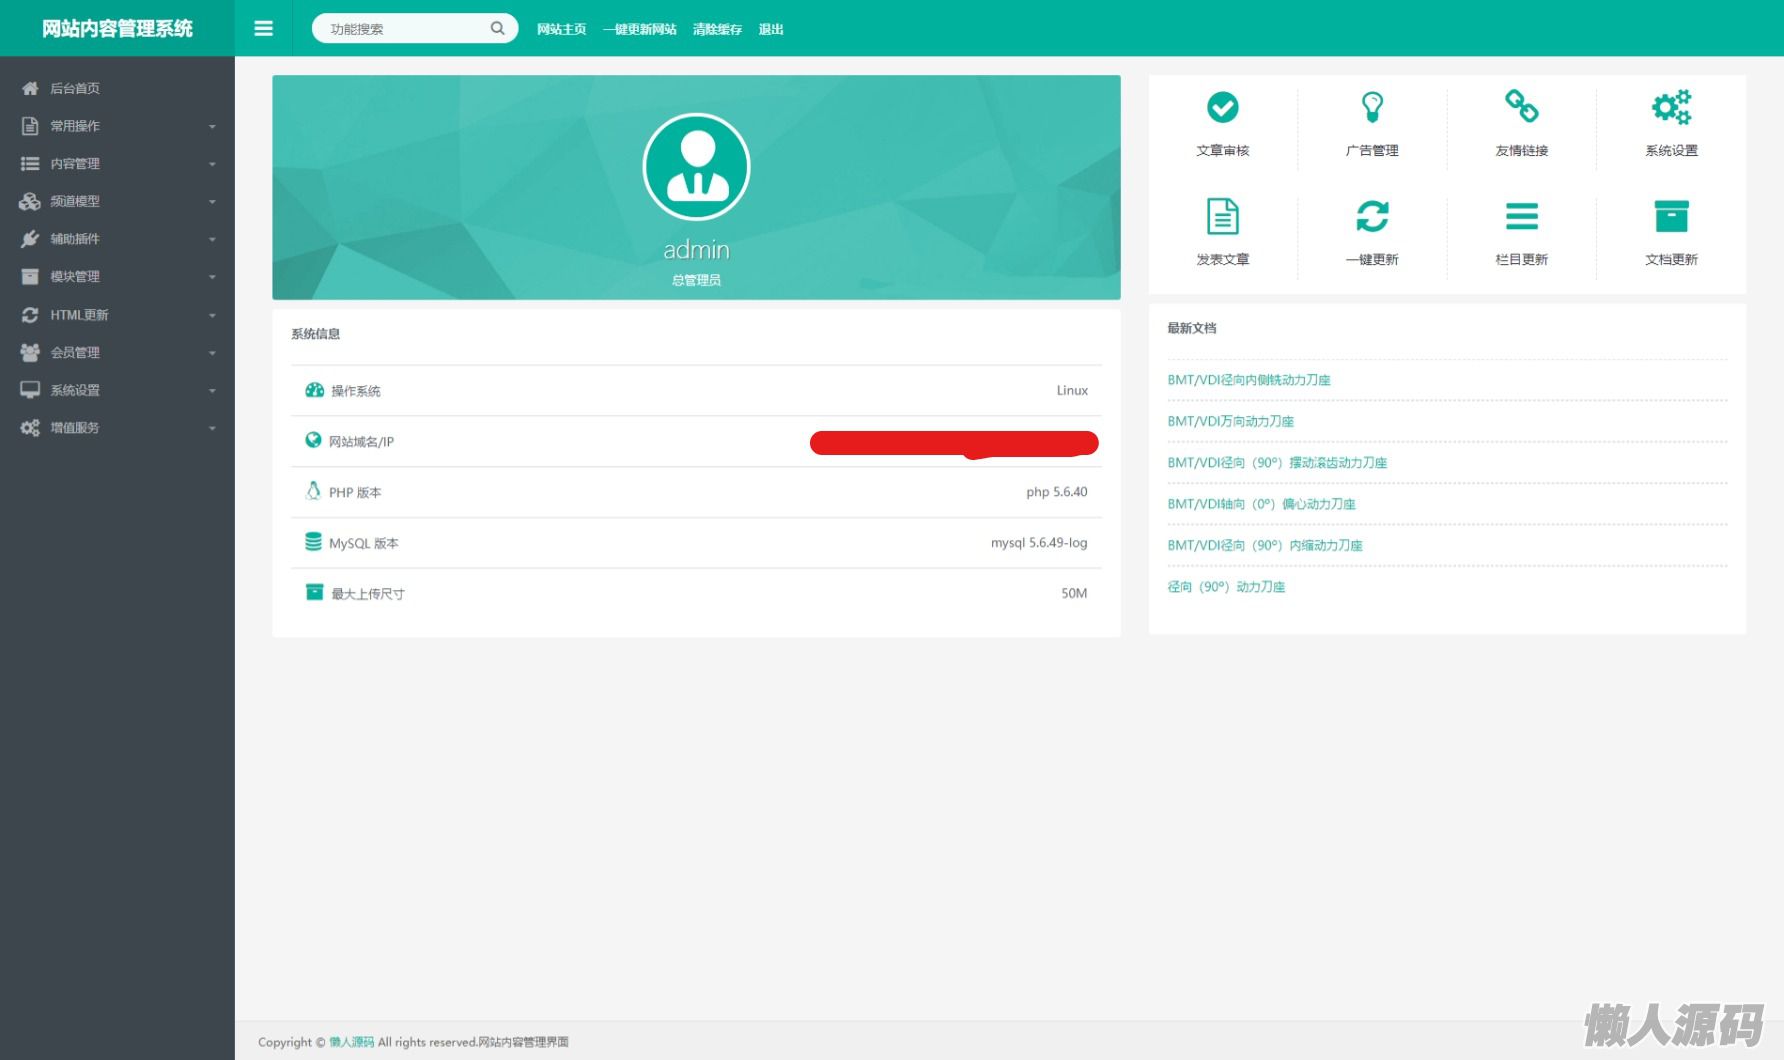Expand the 频道模型 dropdown arrow

[212, 202]
